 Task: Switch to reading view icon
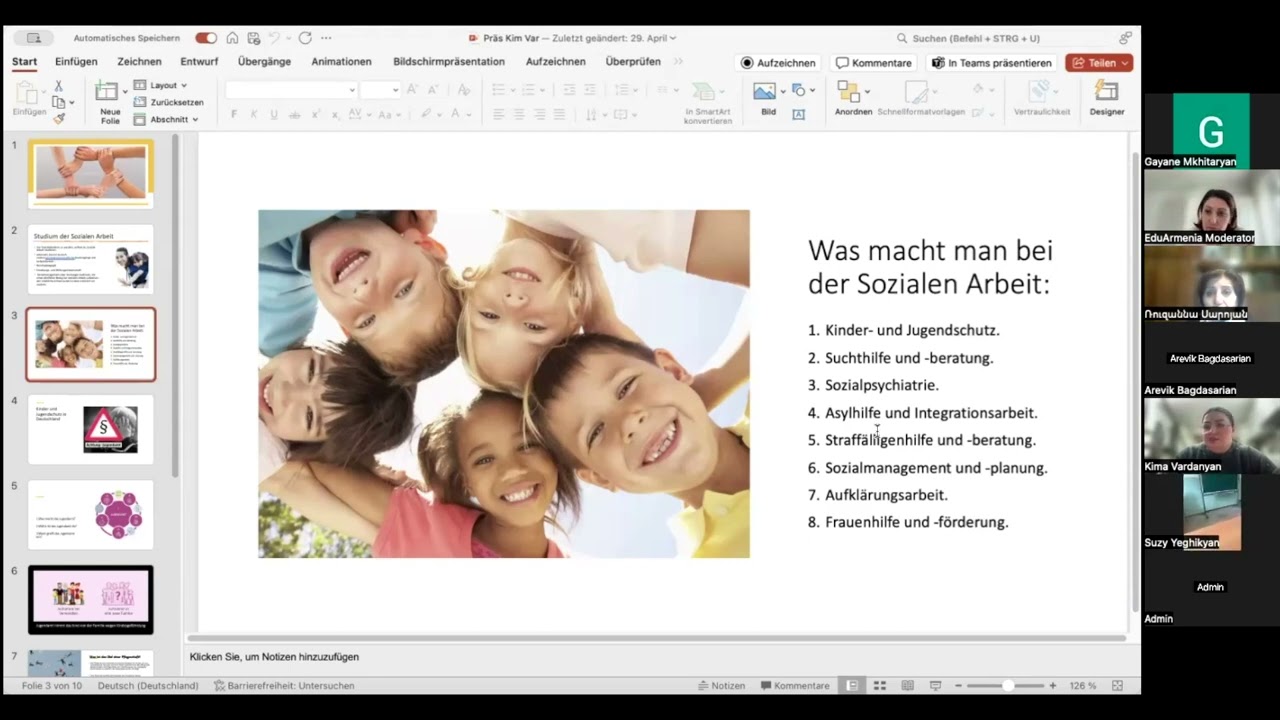(x=908, y=685)
